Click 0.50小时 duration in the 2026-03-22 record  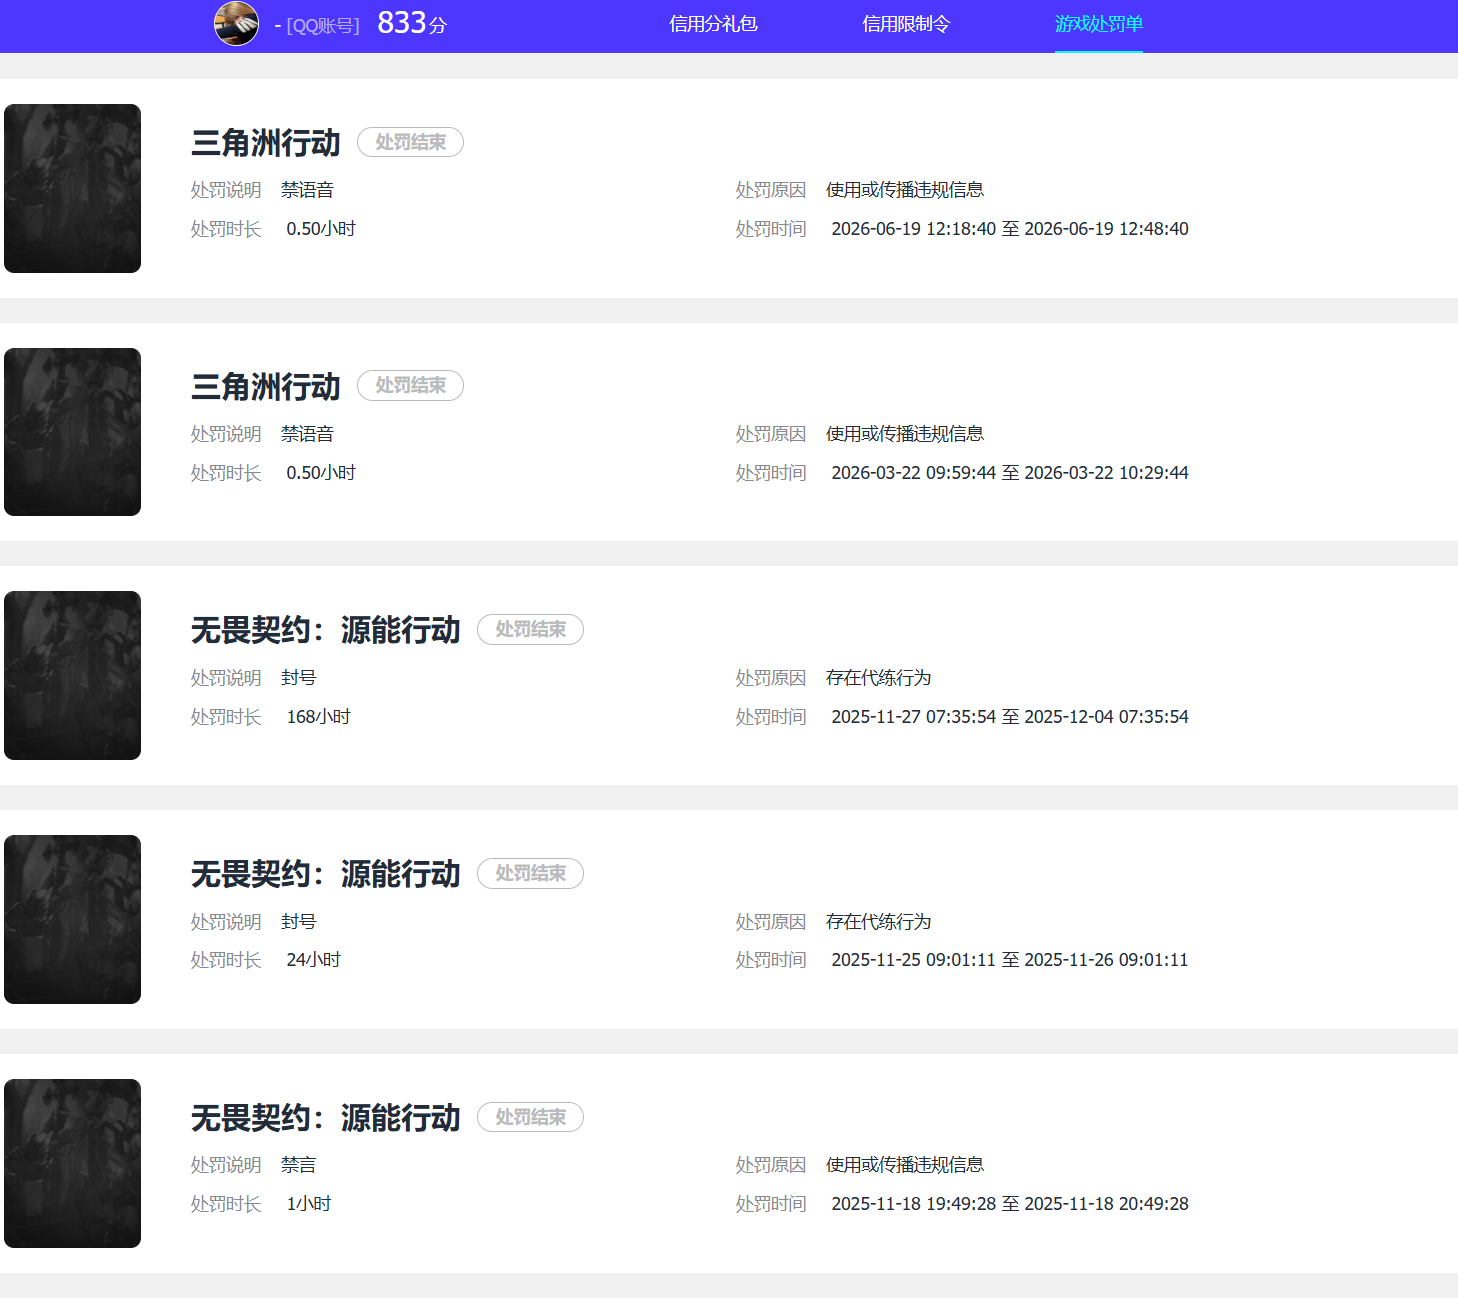coord(321,473)
